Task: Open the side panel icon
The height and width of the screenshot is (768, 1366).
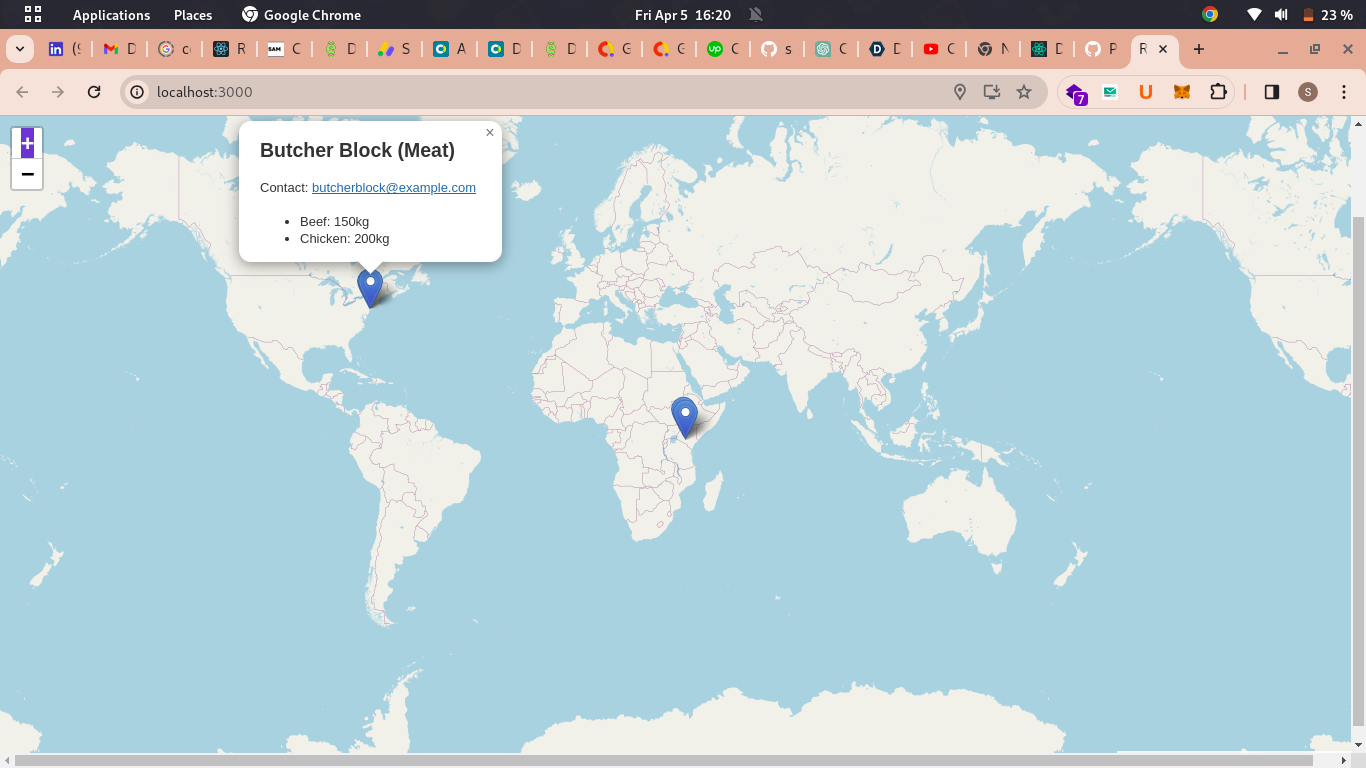Action: coord(1271,92)
